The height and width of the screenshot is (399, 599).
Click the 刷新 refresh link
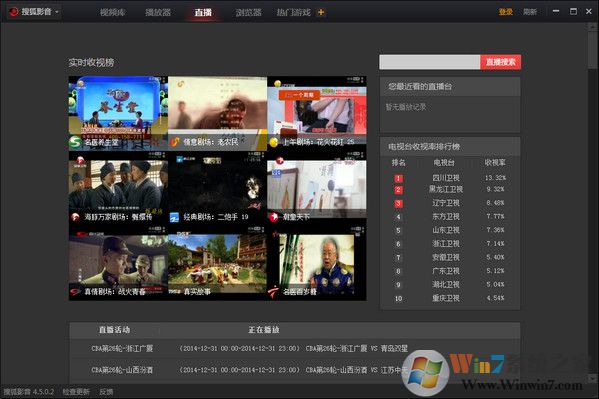(530, 12)
